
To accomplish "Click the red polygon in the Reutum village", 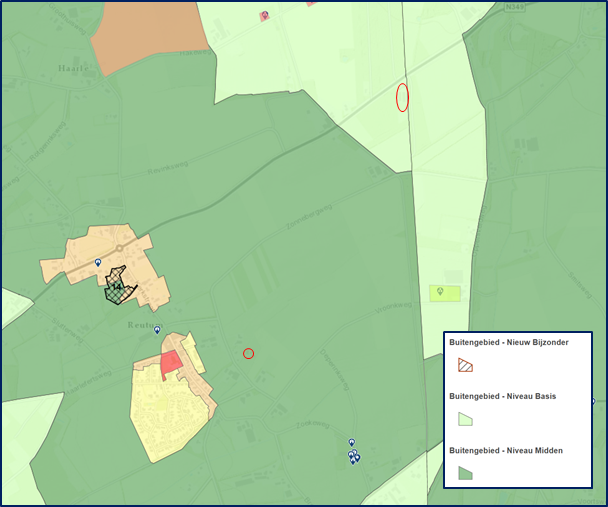I will coord(171,364).
